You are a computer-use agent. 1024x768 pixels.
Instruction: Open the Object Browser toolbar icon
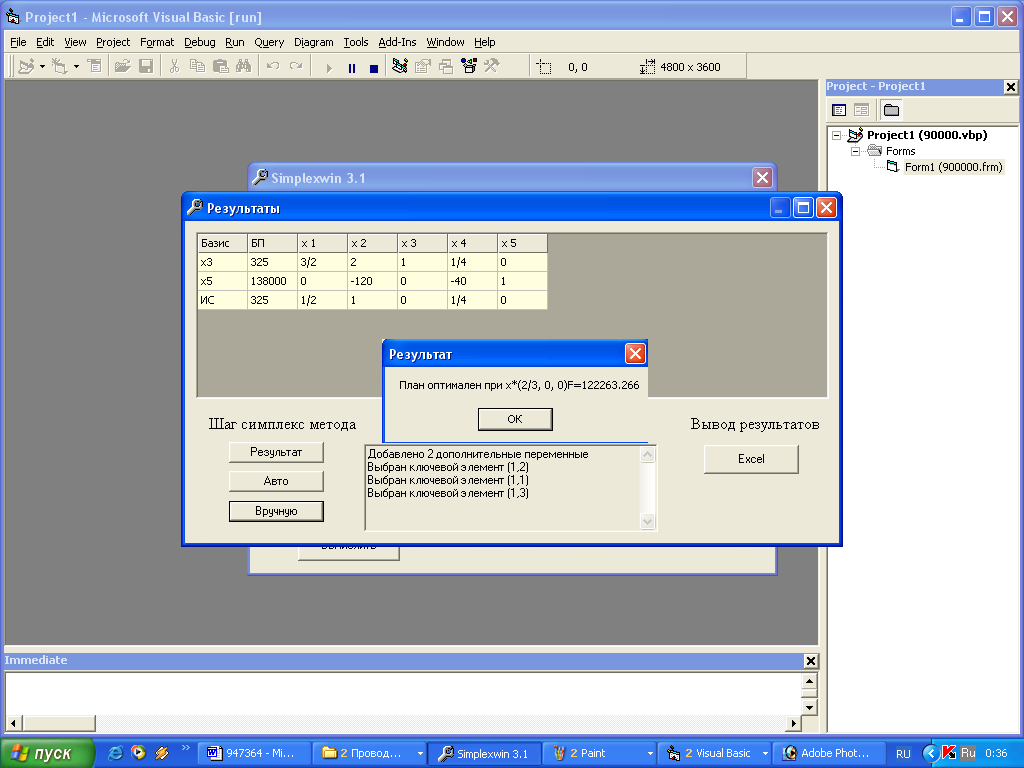coord(469,67)
